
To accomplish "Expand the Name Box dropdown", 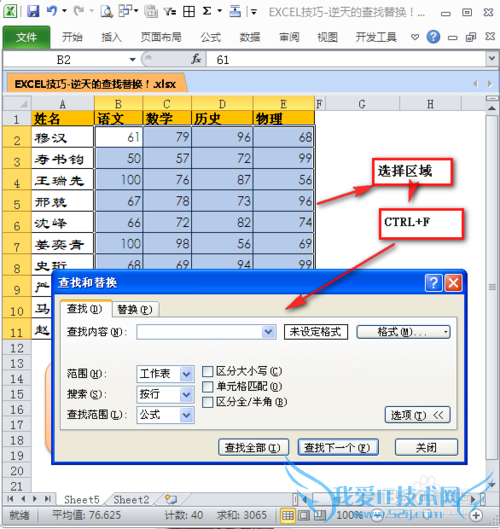I will 133,60.
